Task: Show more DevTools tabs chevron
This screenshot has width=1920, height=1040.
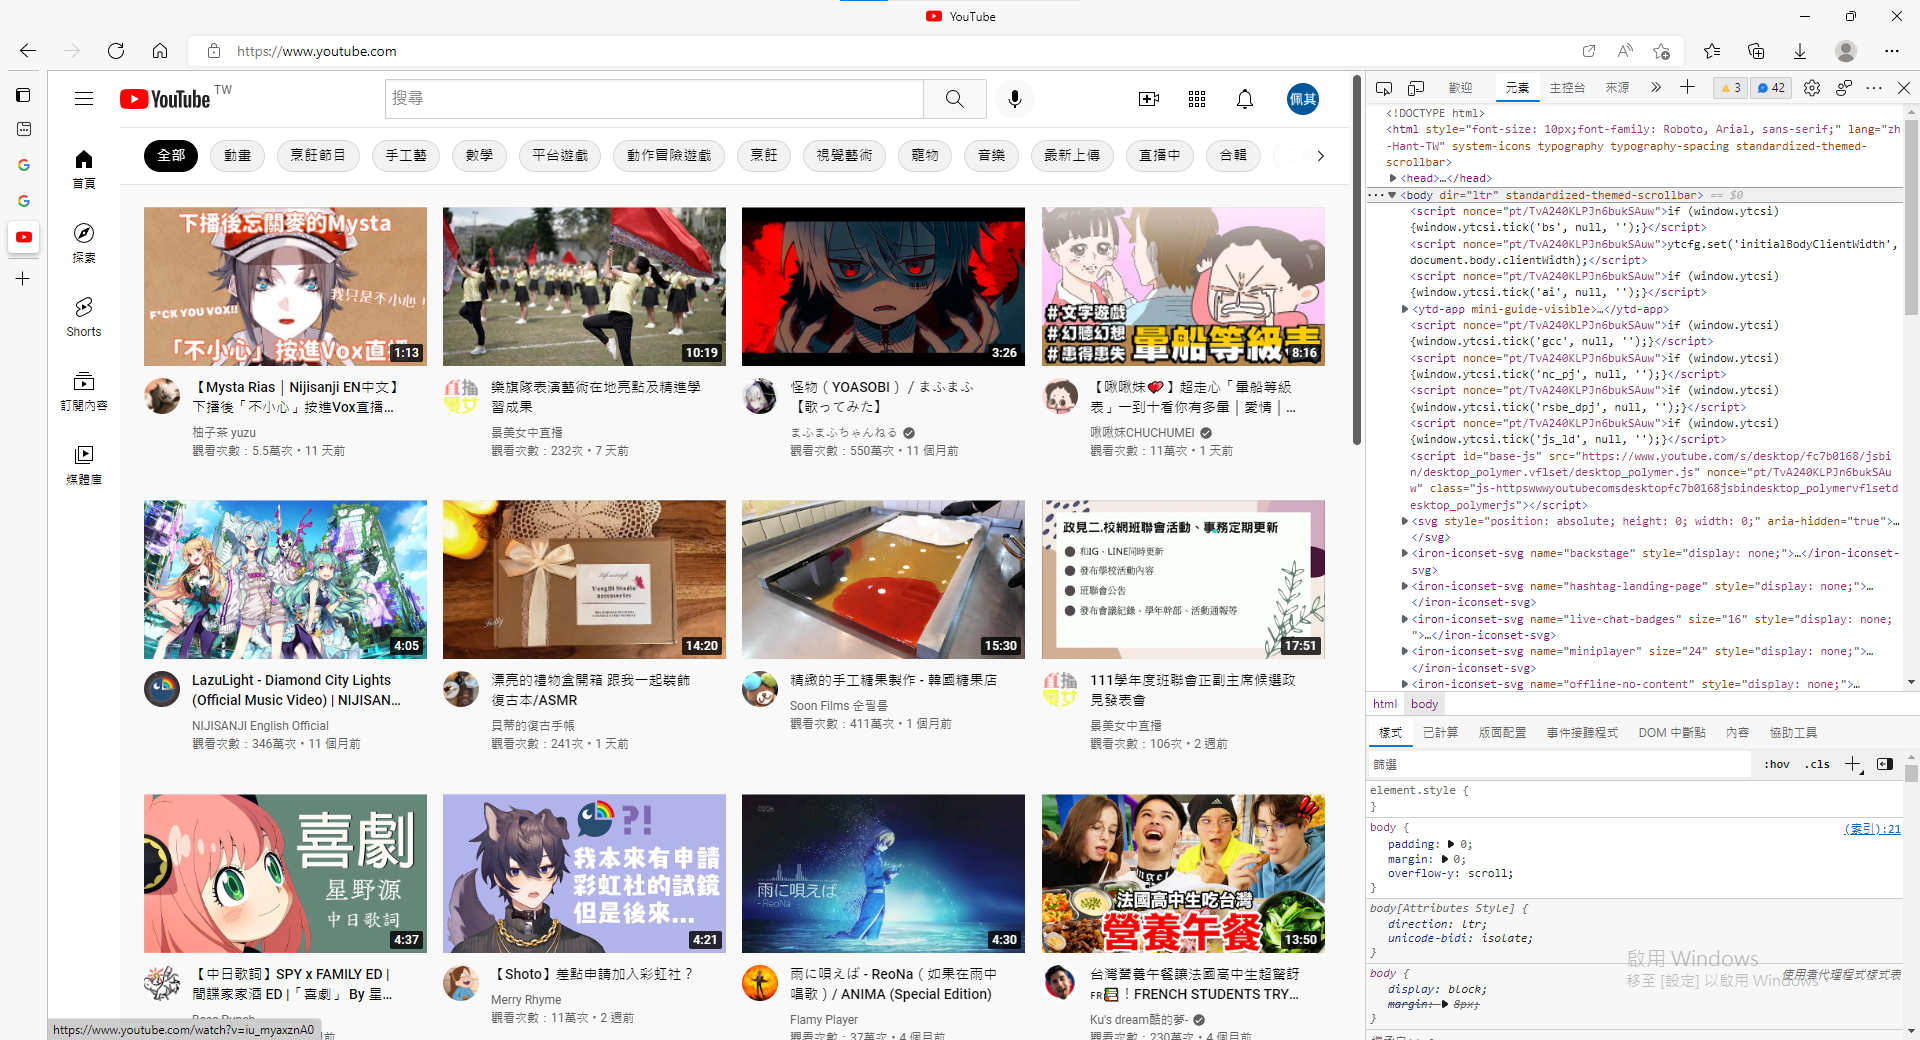Action: click(x=1656, y=88)
